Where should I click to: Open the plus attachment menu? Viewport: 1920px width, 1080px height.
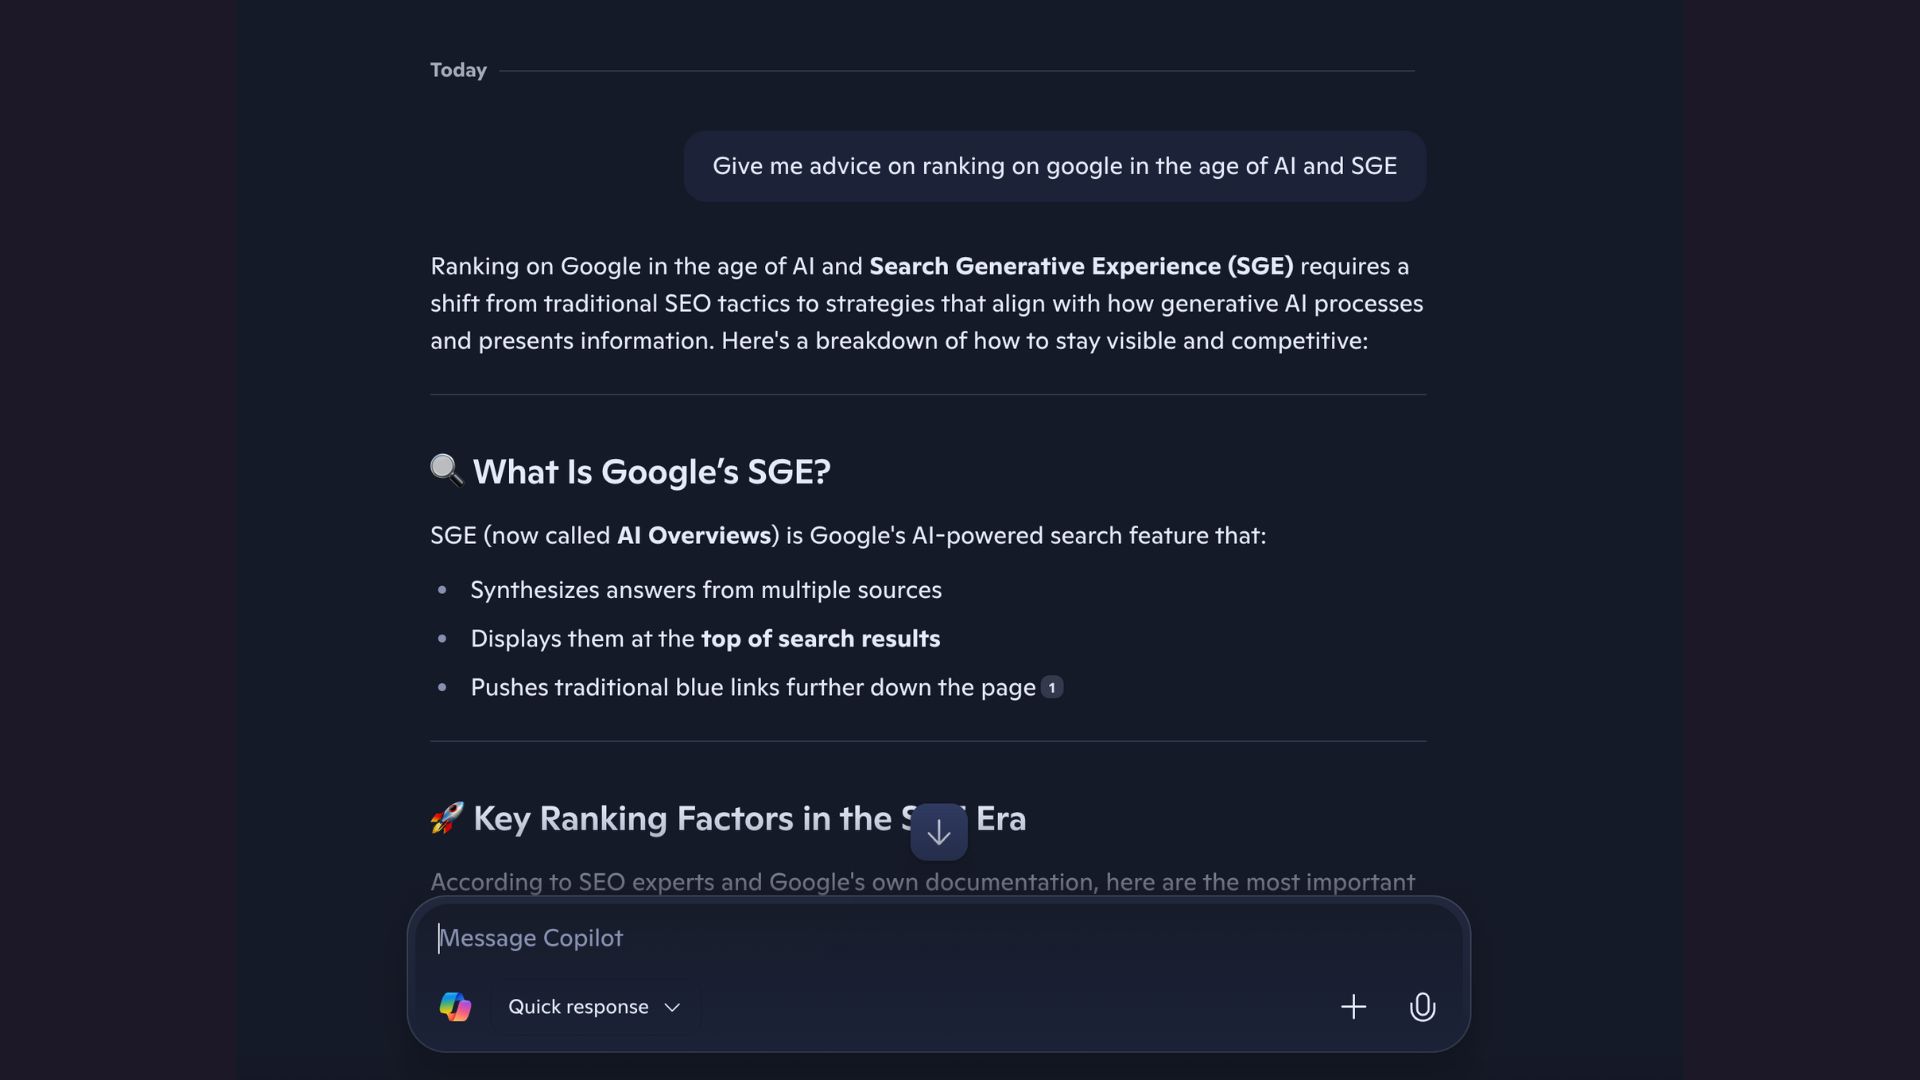[x=1353, y=1006]
